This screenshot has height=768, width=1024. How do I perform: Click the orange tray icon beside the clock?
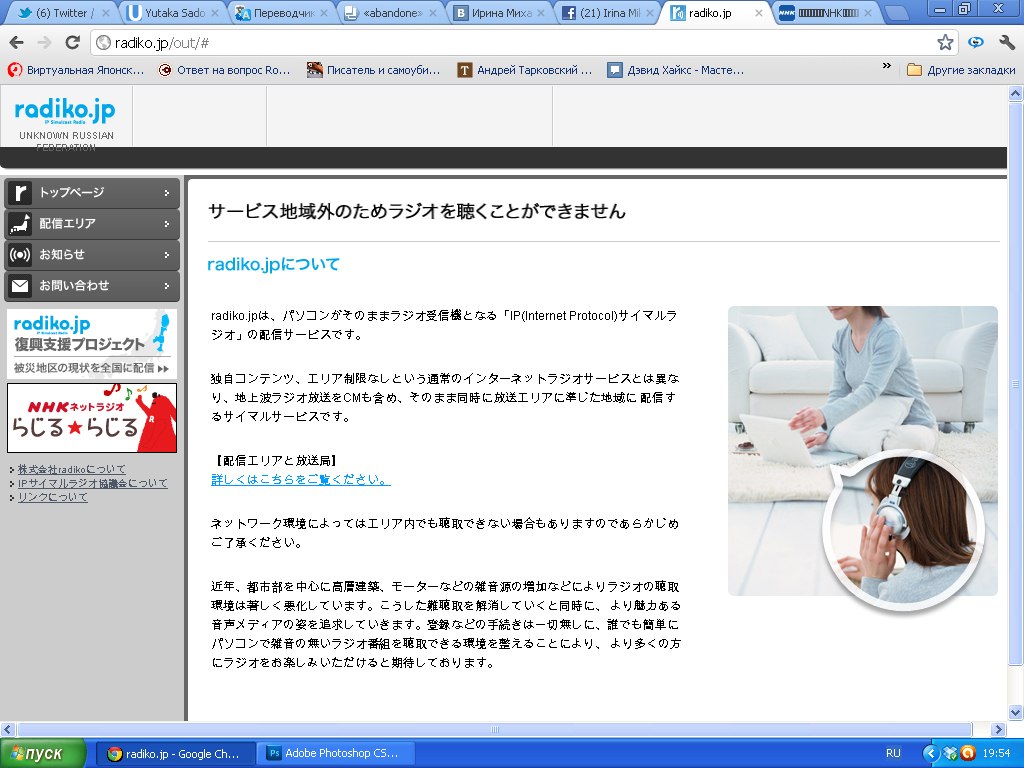(x=968, y=754)
